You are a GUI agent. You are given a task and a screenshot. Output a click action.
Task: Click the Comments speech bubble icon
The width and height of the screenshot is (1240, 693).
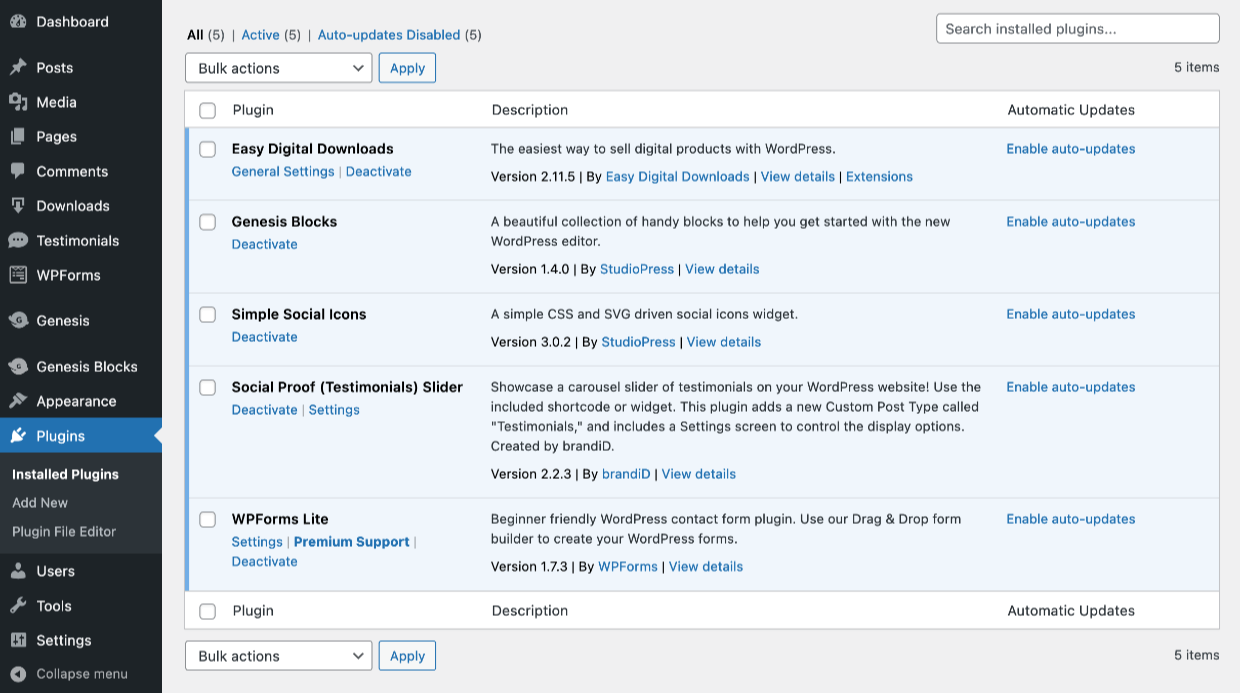pos(18,171)
